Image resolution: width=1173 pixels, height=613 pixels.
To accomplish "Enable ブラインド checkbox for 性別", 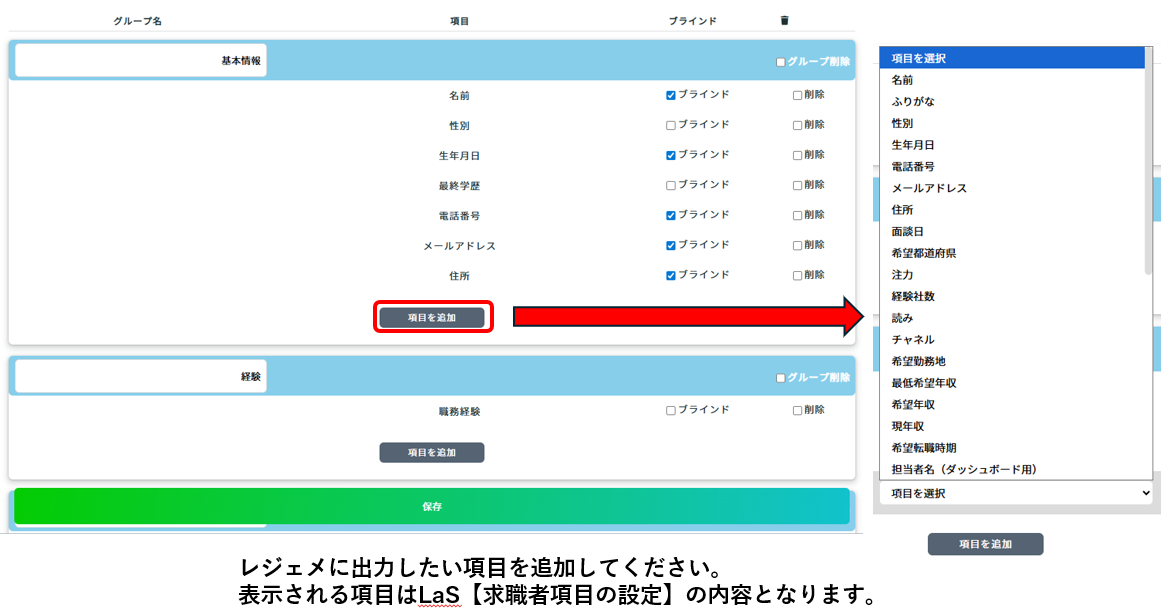I will [x=671, y=126].
